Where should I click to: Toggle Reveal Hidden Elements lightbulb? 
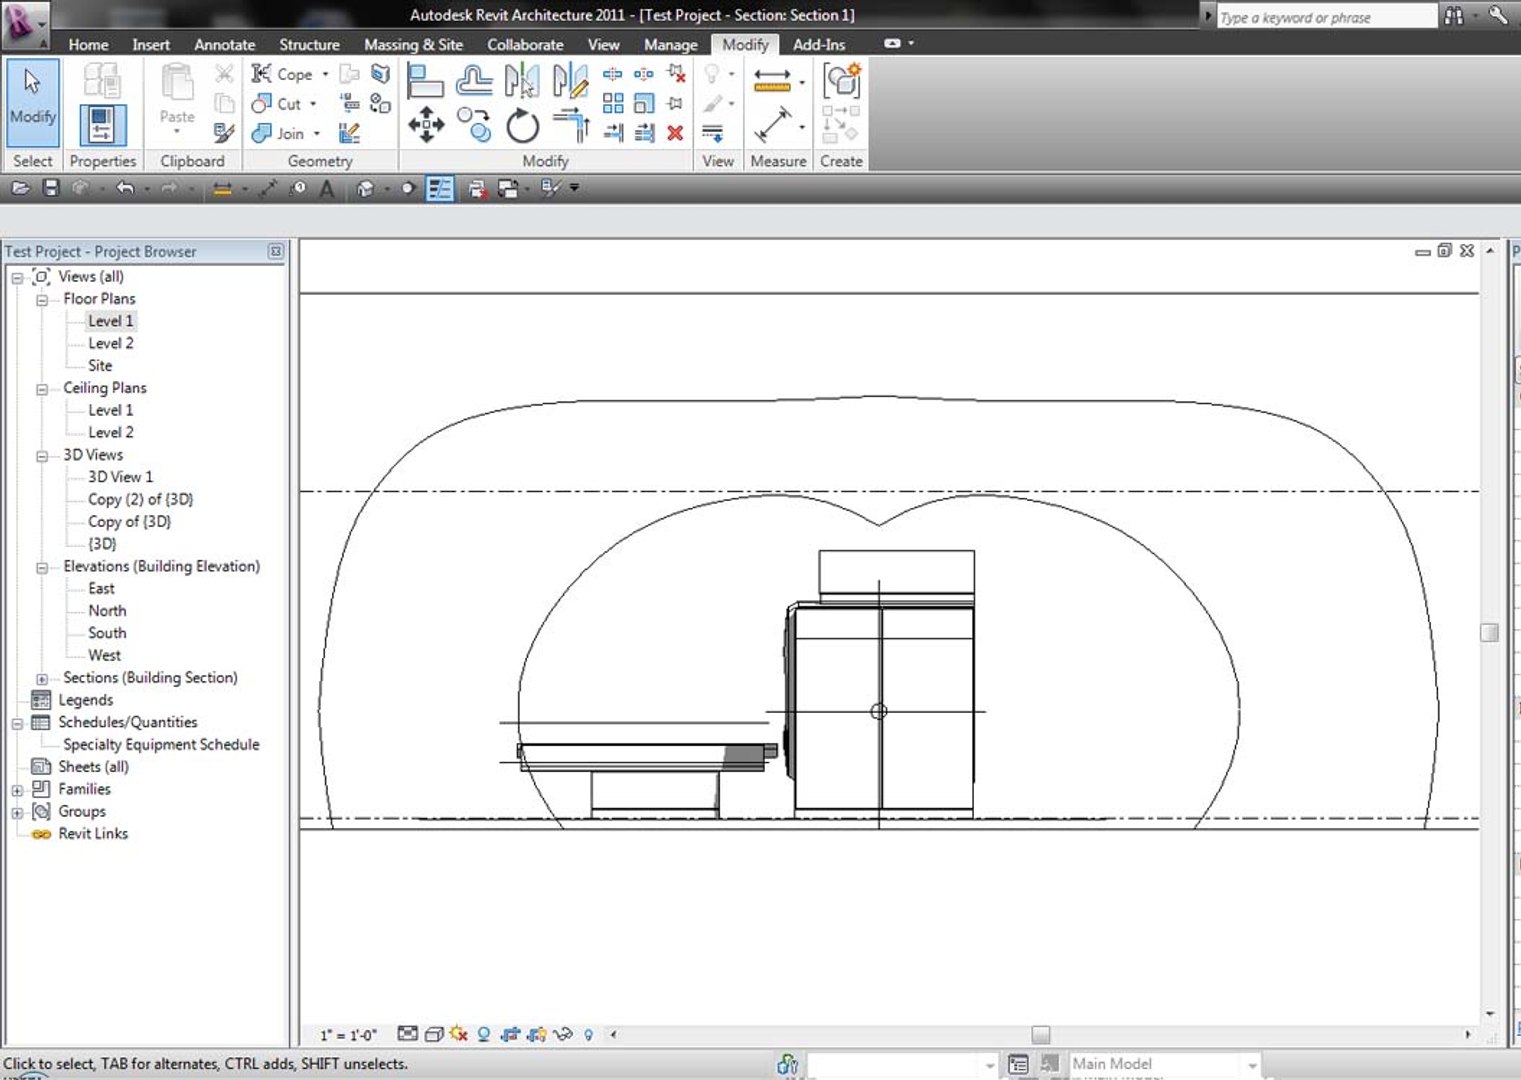588,1034
